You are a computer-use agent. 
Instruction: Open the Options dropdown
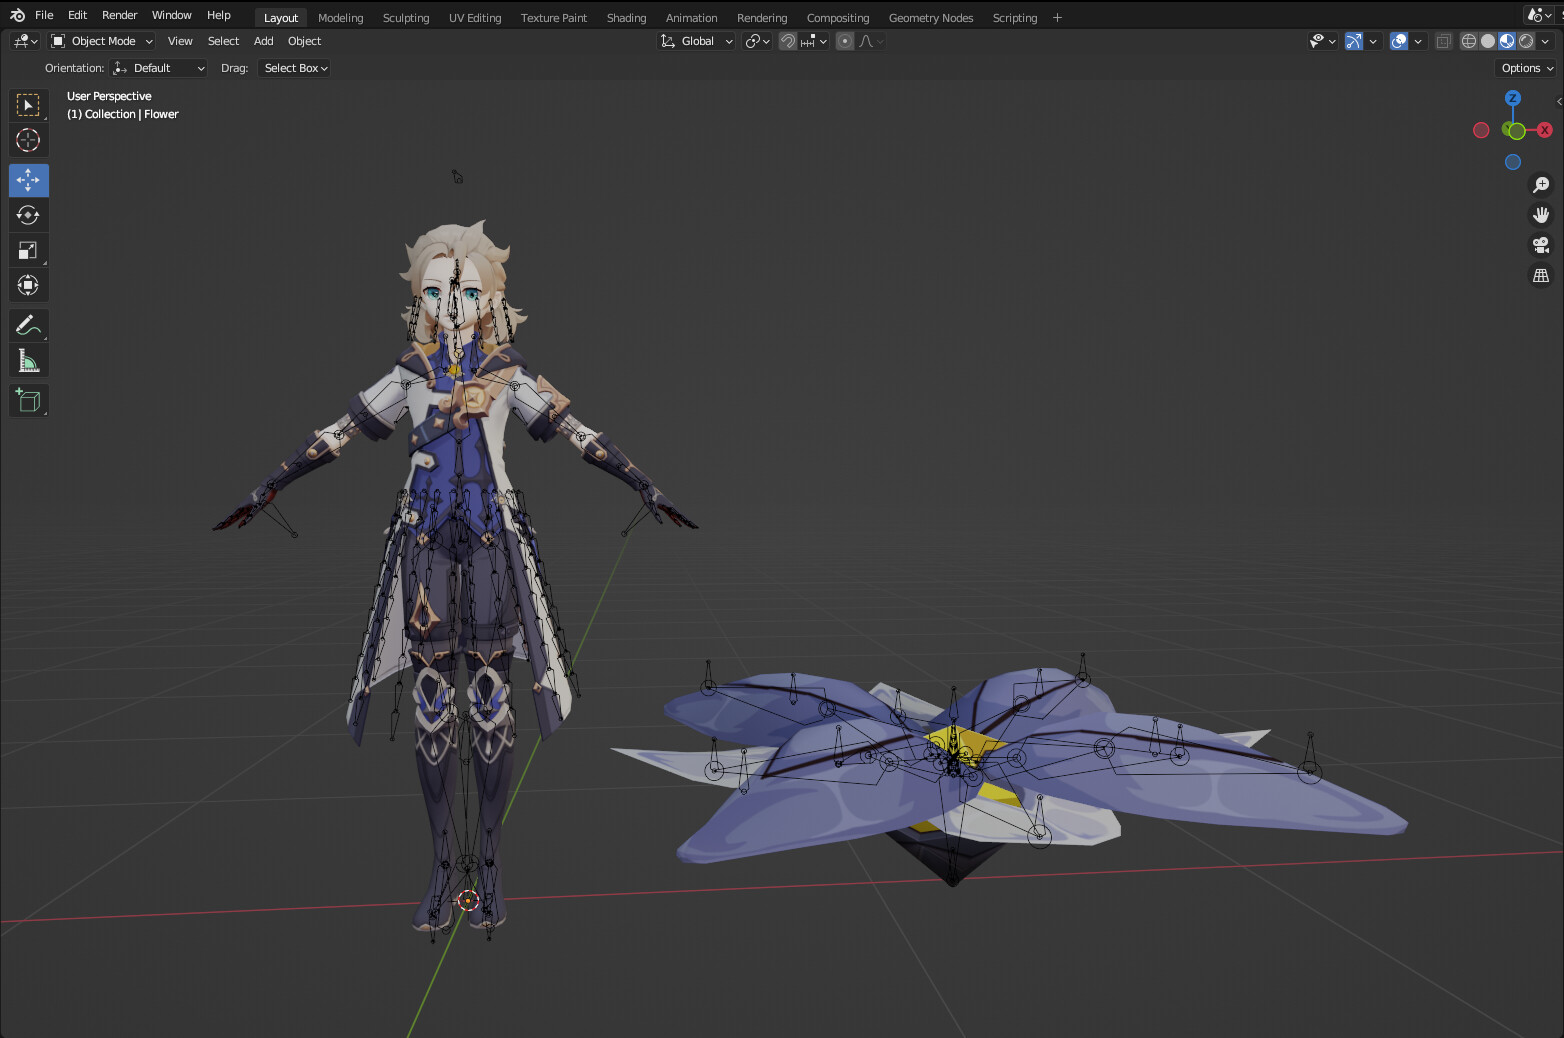click(1527, 68)
